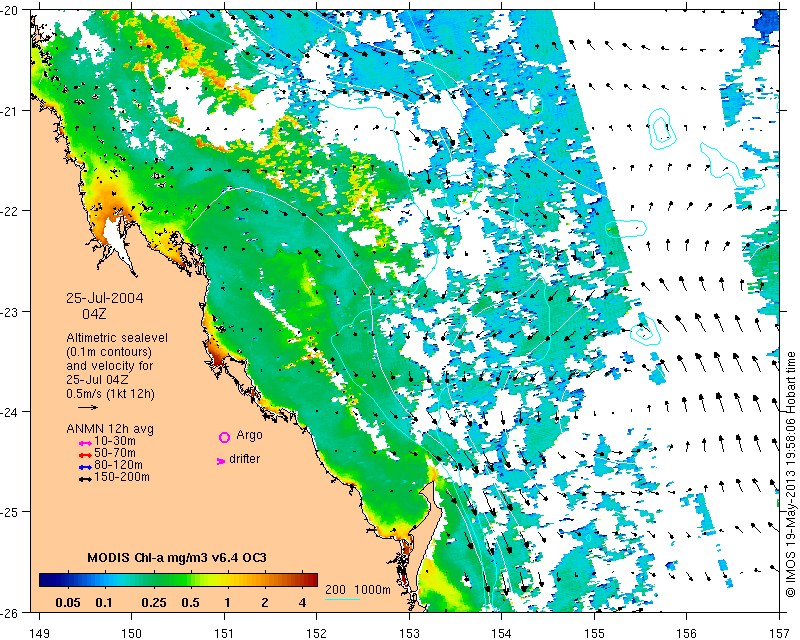The image size is (800, 640).
Task: Click the '200 1000m' isobath label
Action: point(358,589)
